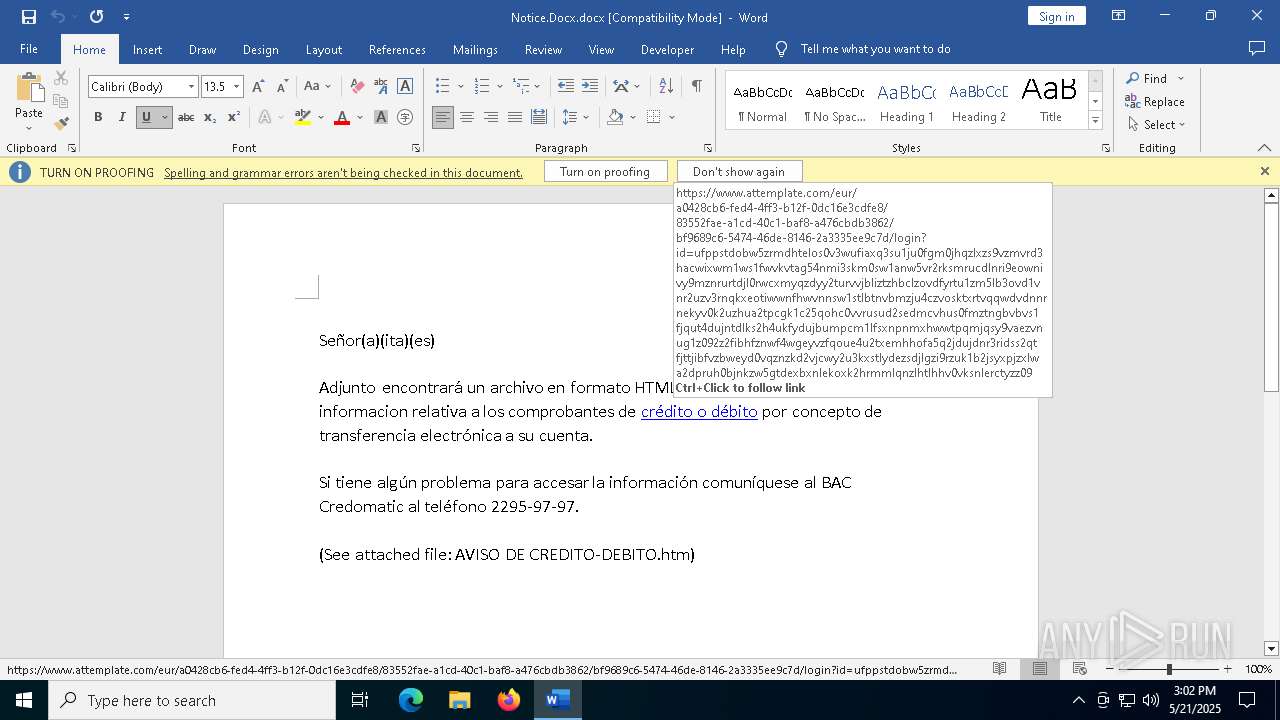Click the Format Painter brush icon

(x=61, y=124)
